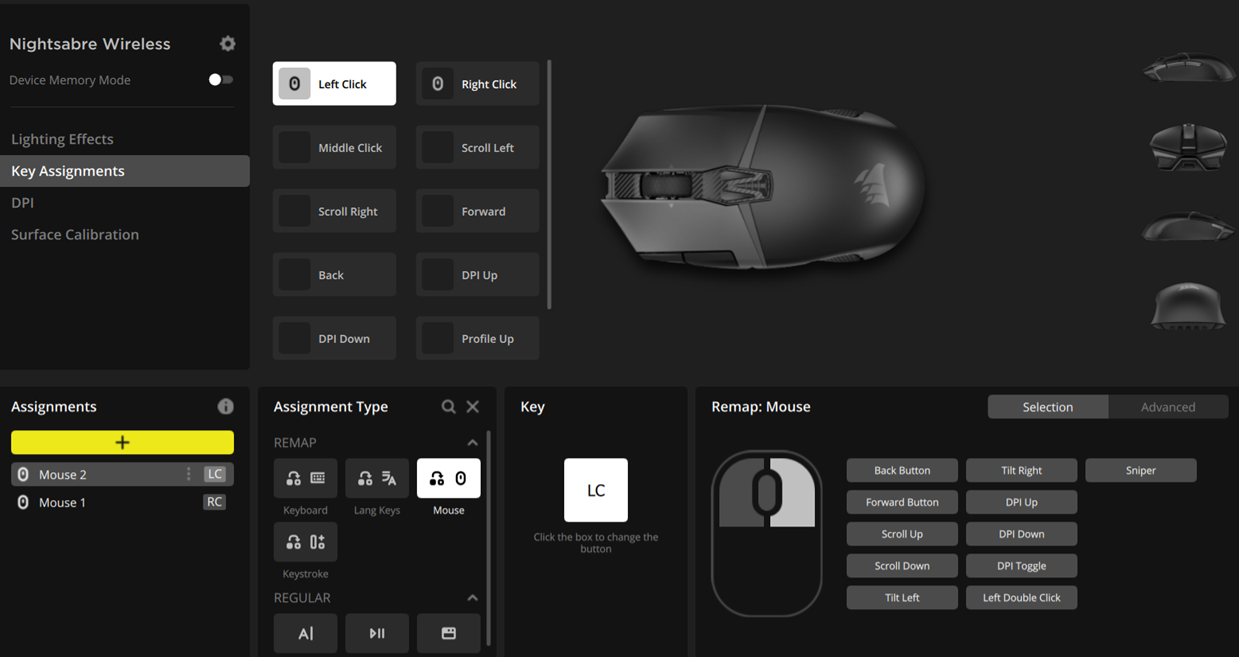The height and width of the screenshot is (657, 1239).
Task: Select the DPI Up key assignment
Action: point(477,275)
